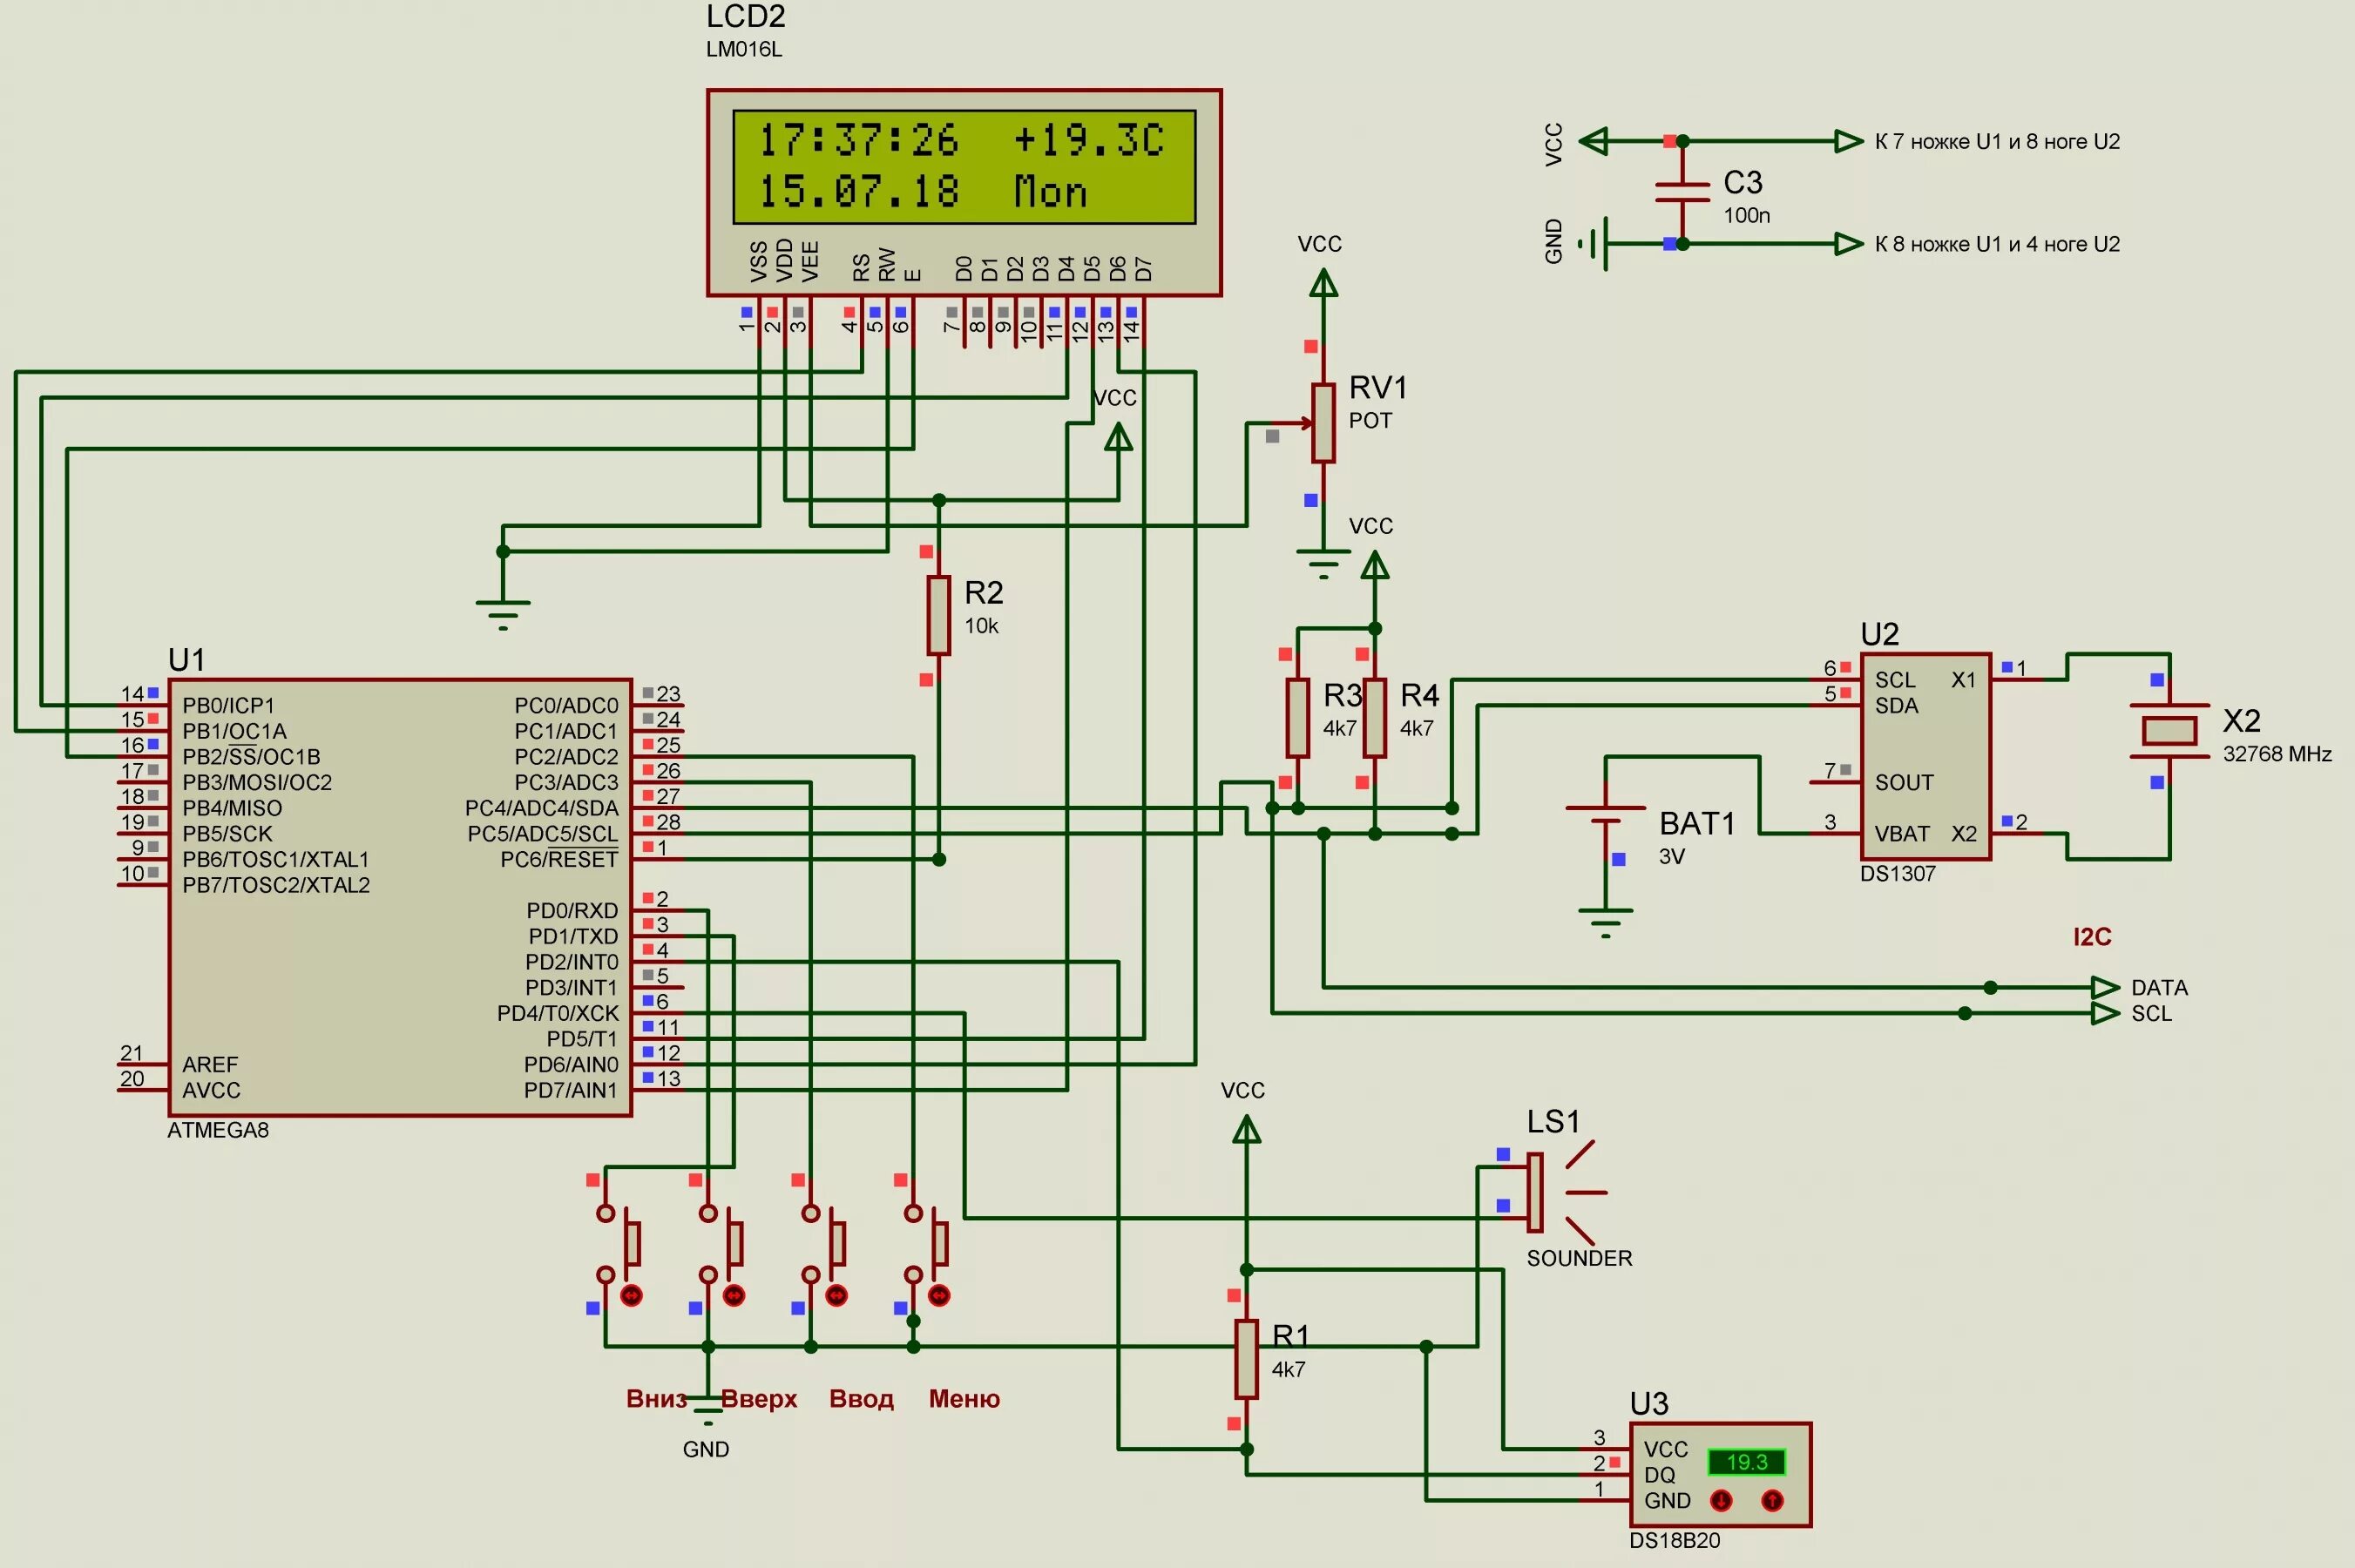This screenshot has height=1568, width=2355.
Task: Click the VBAT pin label on U2
Action: point(1902,834)
